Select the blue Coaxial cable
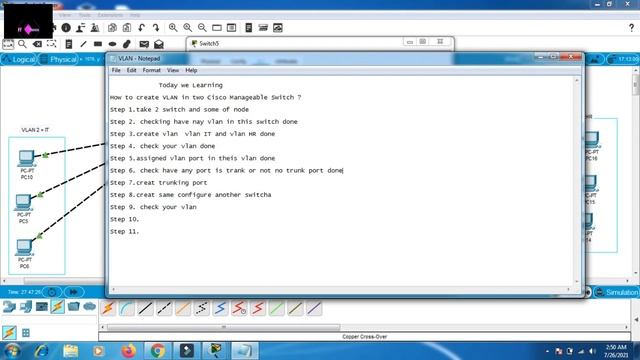 (220, 308)
